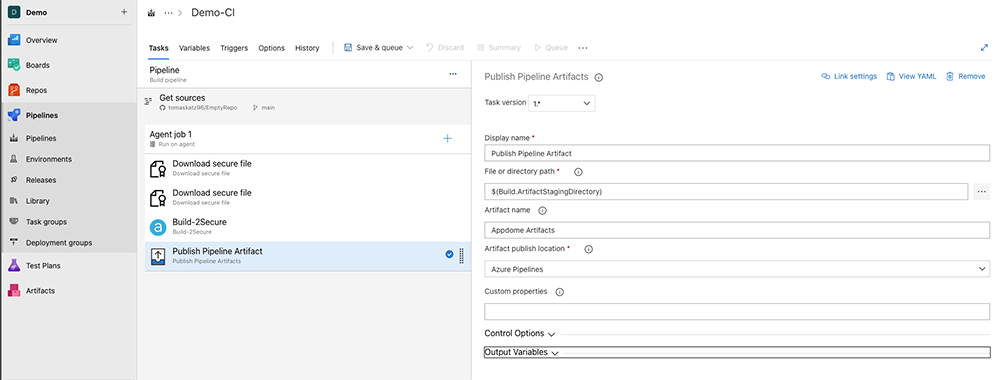Click the pipelines breadcrumb icon

[x=151, y=13]
